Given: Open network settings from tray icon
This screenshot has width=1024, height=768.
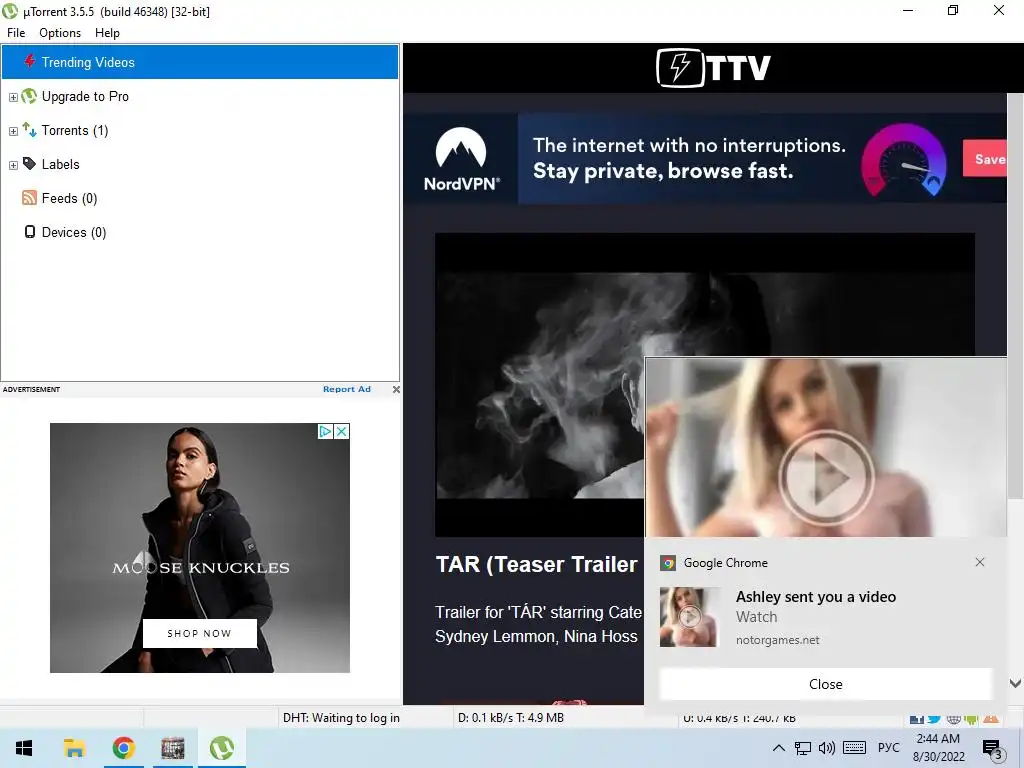Looking at the screenshot, I should 803,748.
